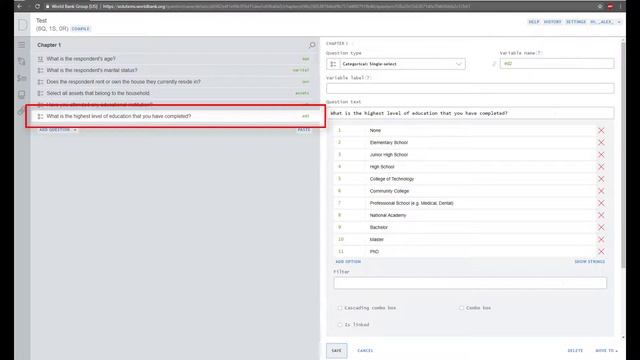
Task: Click Add Option link
Action: pyautogui.click(x=348, y=262)
